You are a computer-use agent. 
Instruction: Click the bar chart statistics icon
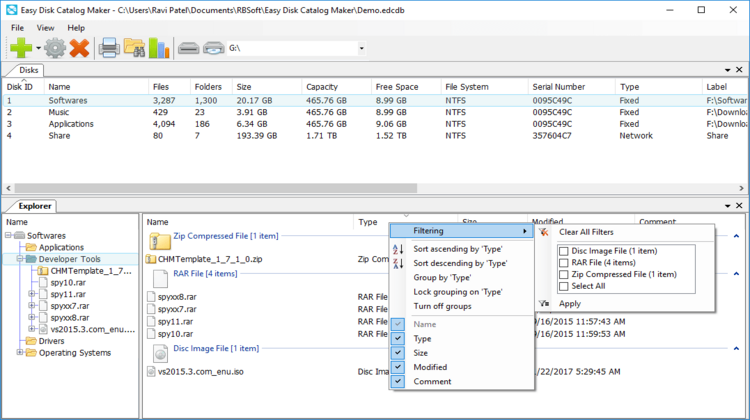(159, 47)
